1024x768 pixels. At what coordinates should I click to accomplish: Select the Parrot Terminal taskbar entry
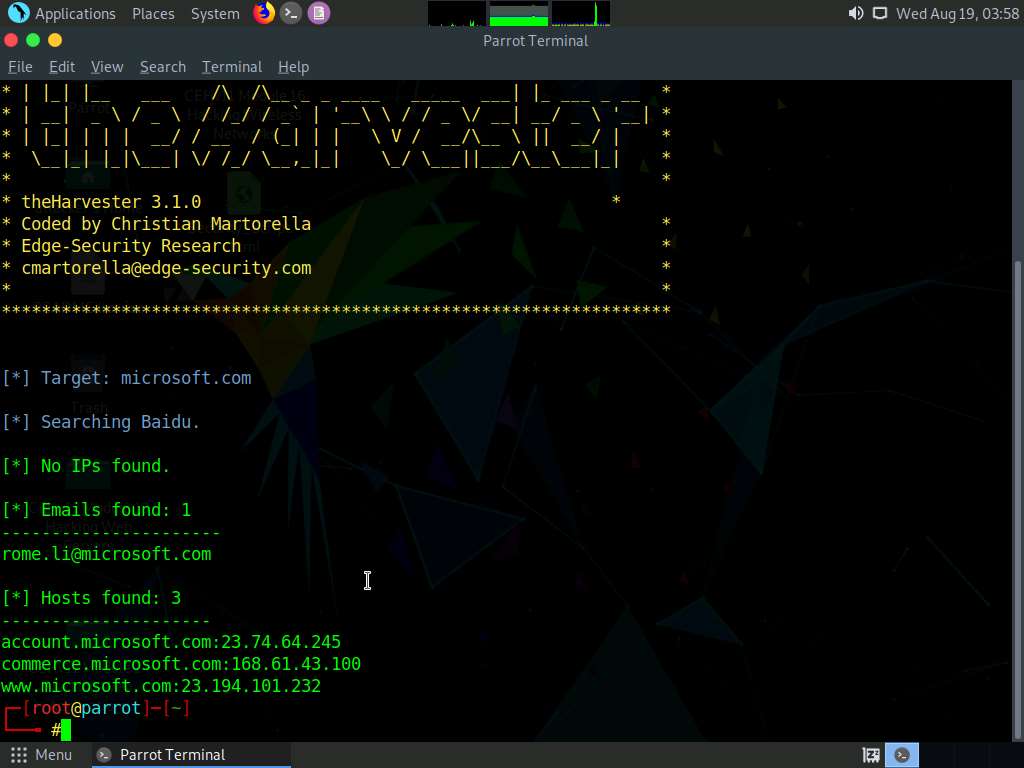coord(189,755)
